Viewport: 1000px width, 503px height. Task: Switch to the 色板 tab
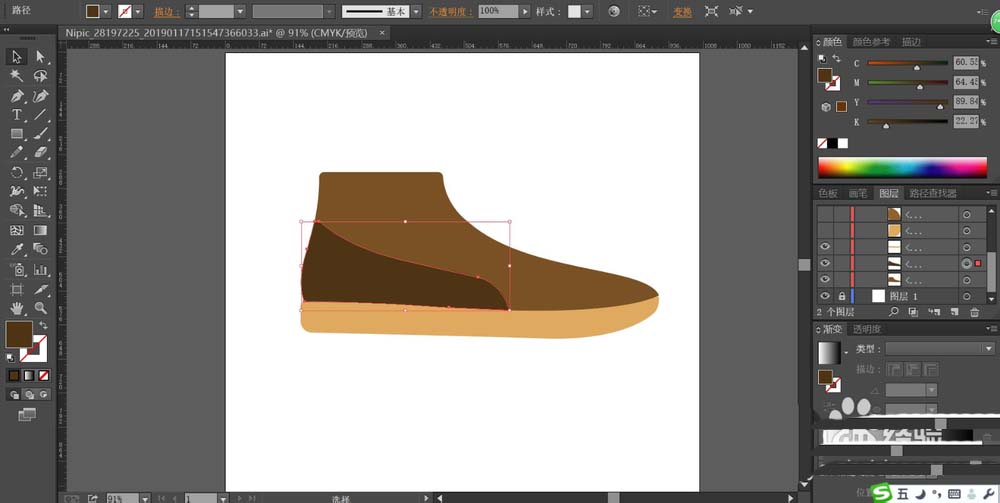click(828, 193)
